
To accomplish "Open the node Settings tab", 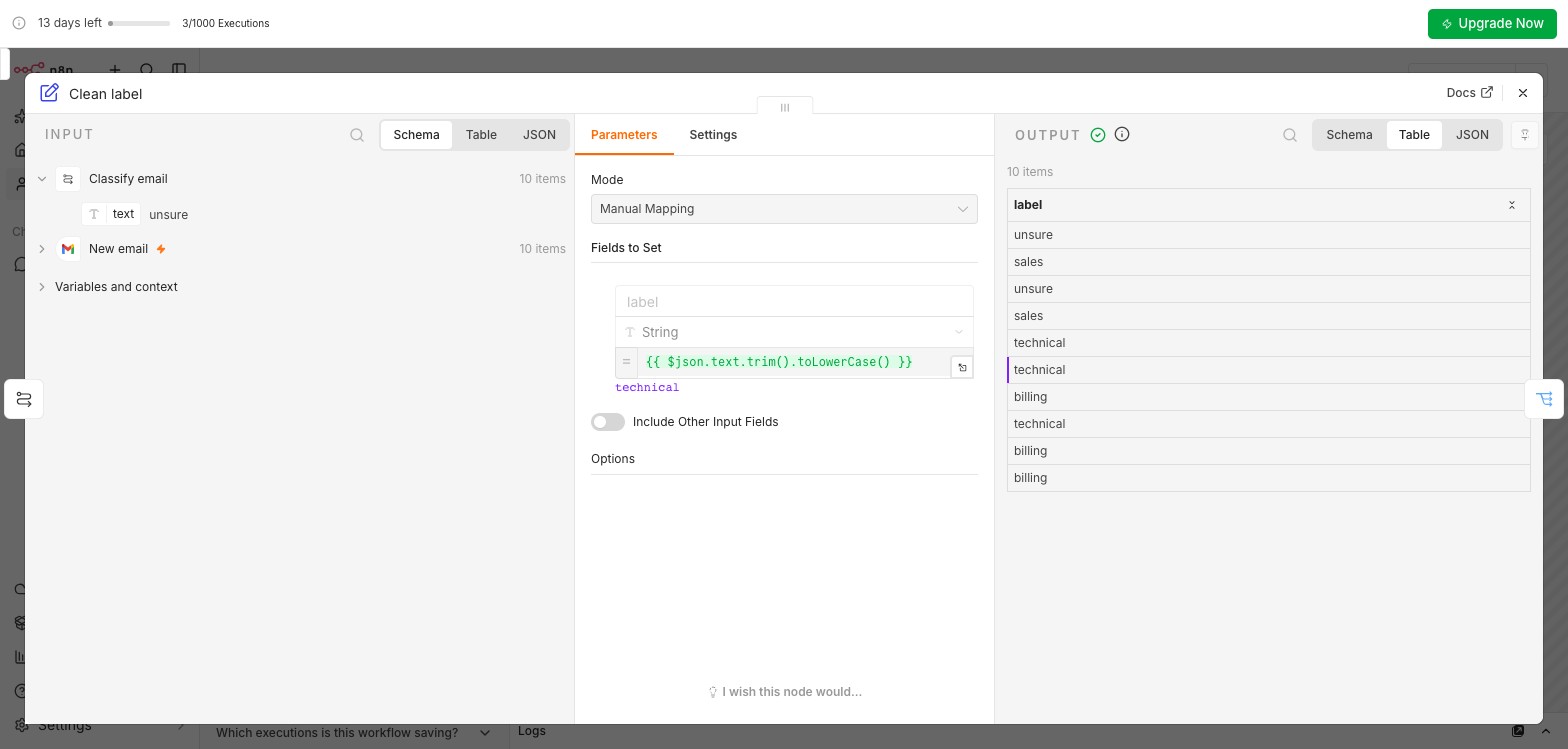I will coord(713,135).
